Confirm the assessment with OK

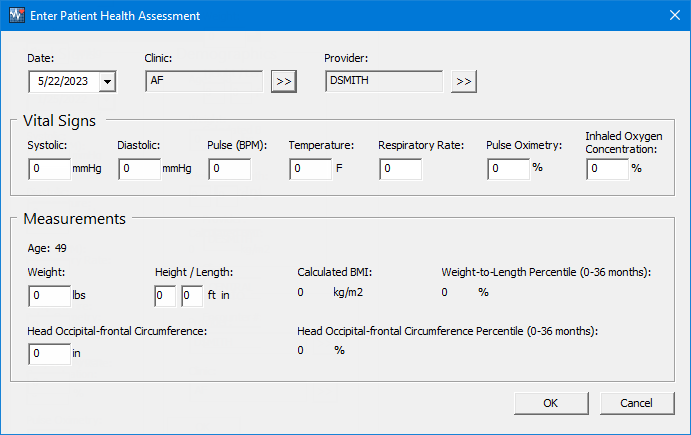(551, 403)
